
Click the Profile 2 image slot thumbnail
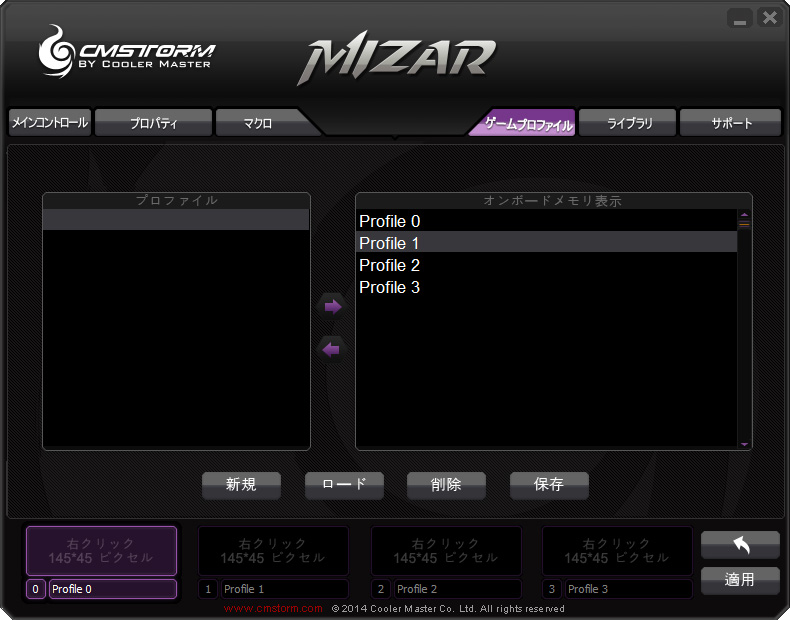coord(446,550)
